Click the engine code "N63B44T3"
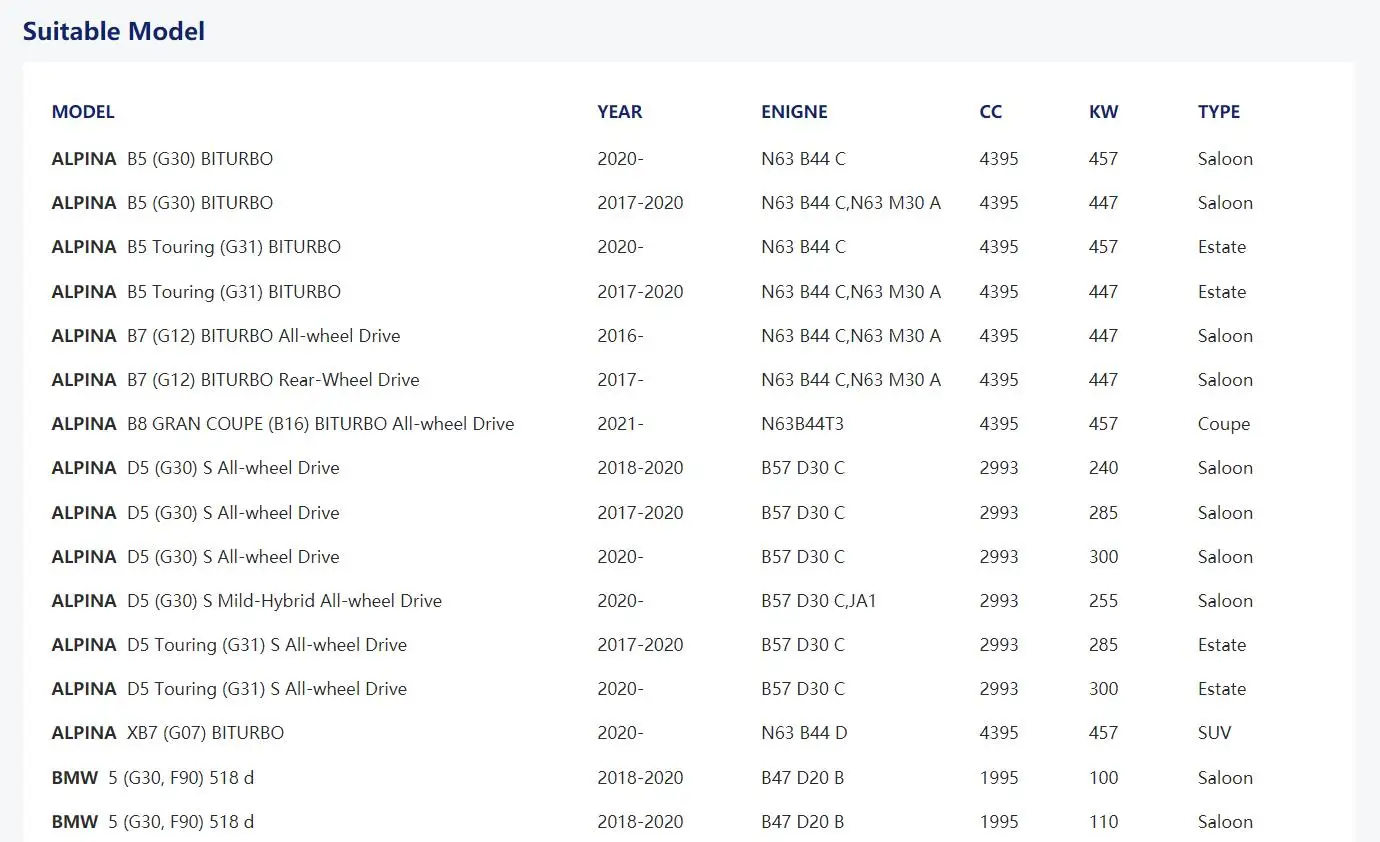This screenshot has height=842, width=1380. point(803,424)
